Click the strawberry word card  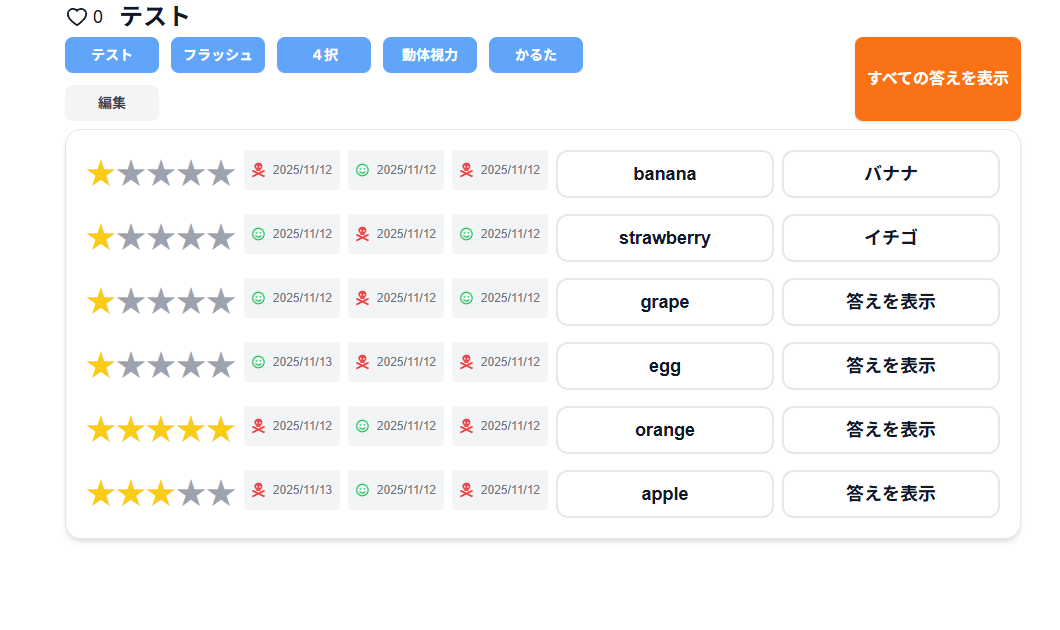[x=665, y=238]
